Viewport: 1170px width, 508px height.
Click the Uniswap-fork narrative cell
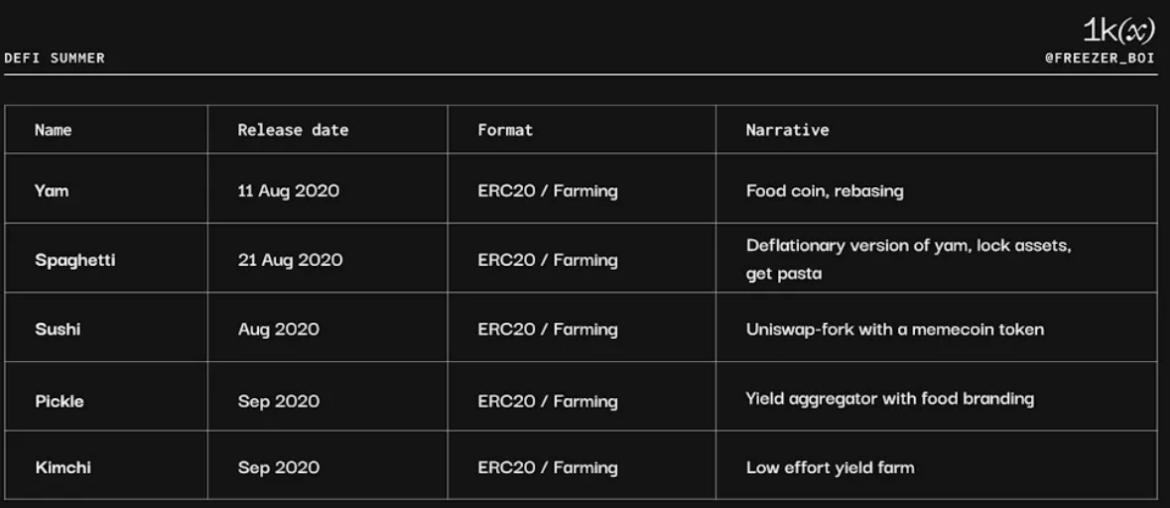pyautogui.click(x=895, y=329)
